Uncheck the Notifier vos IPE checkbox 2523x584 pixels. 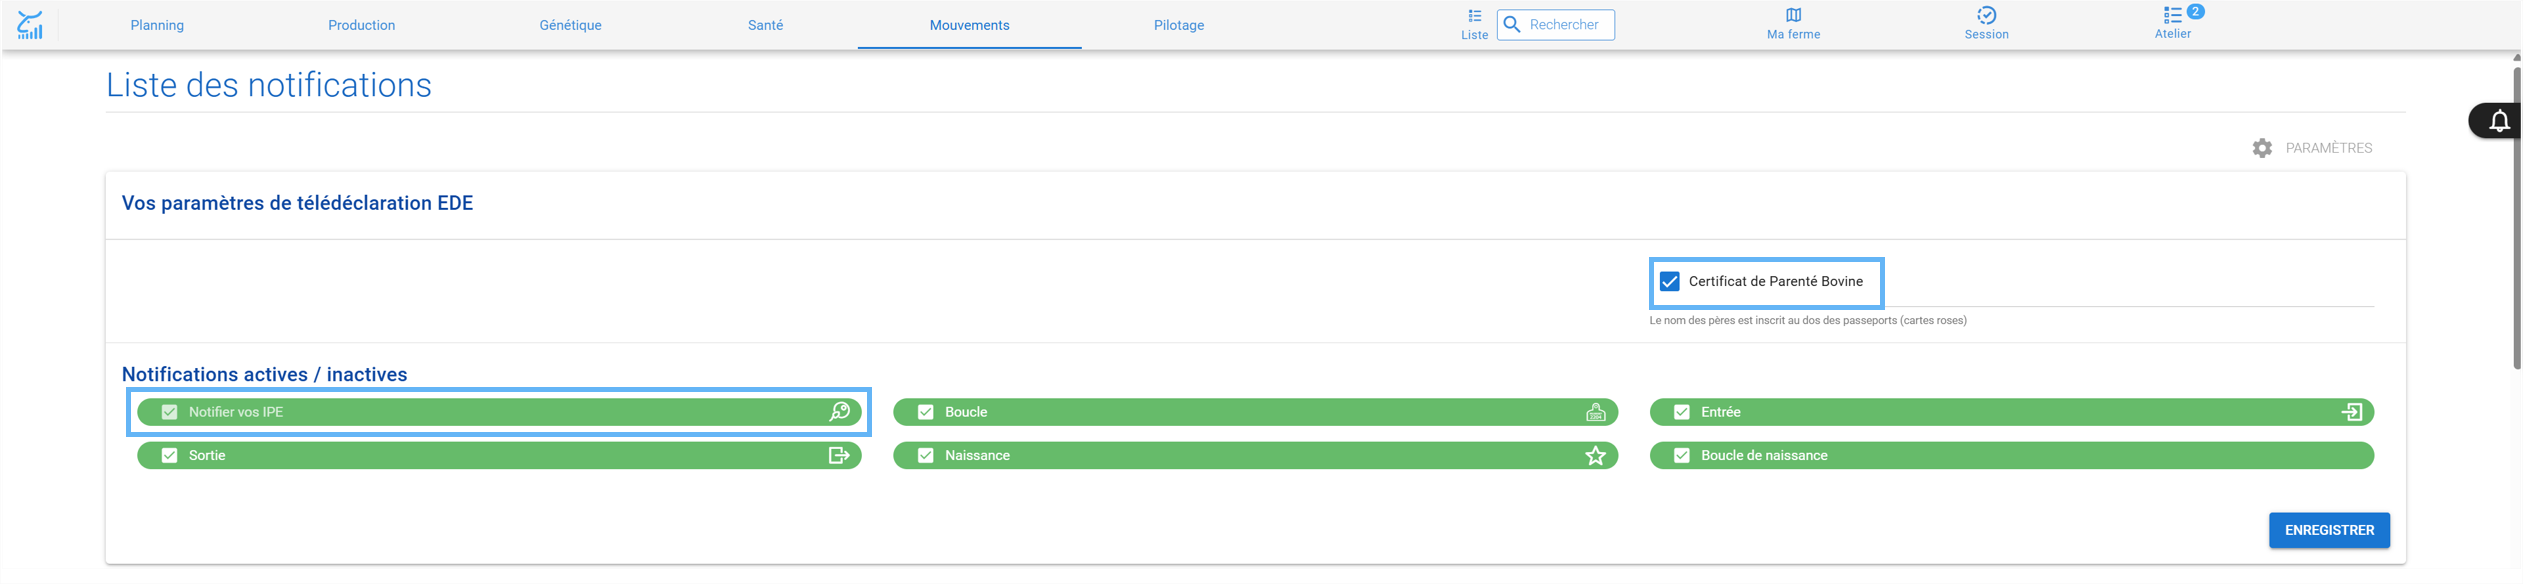[170, 412]
